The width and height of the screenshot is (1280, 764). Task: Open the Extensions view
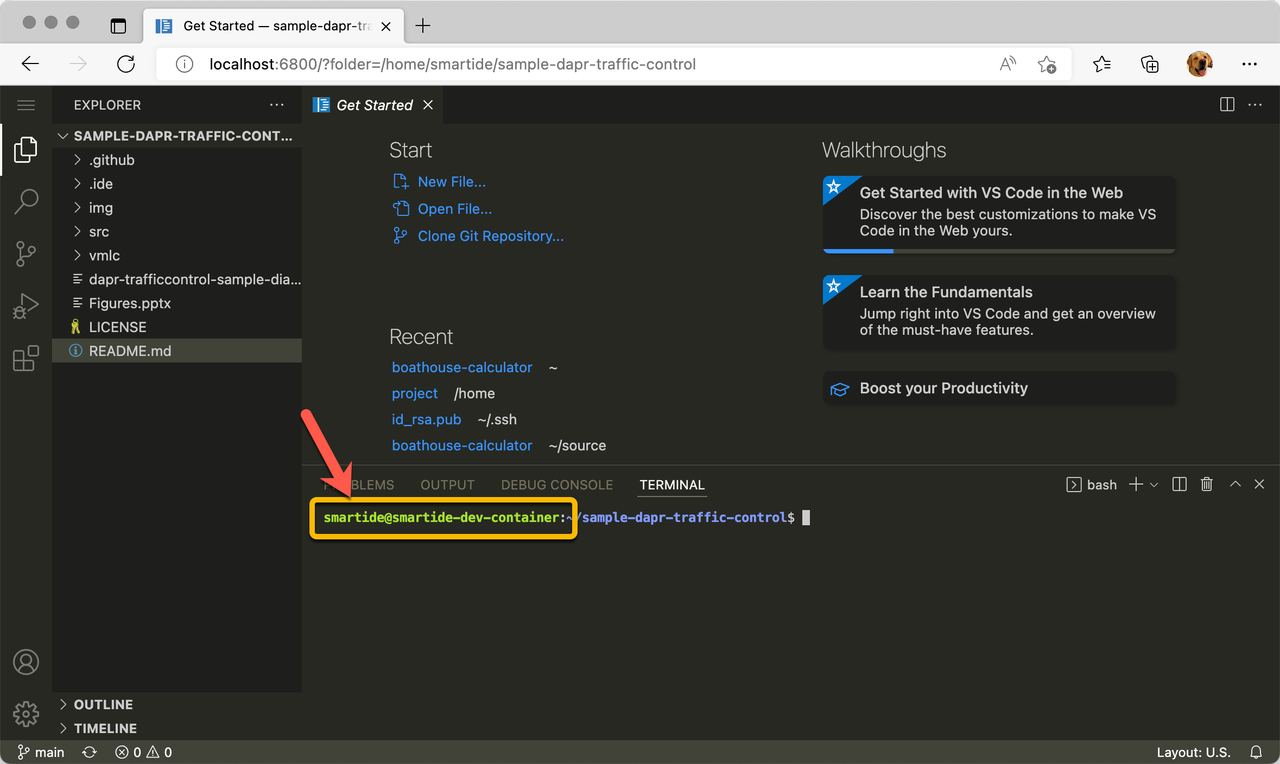pos(26,358)
